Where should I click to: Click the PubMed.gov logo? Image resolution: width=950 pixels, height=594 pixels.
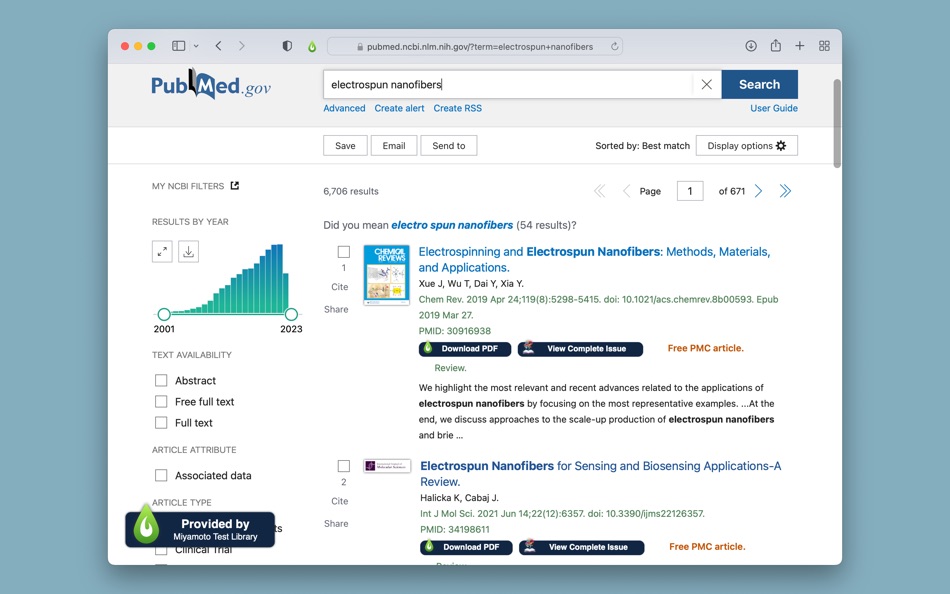tap(211, 84)
